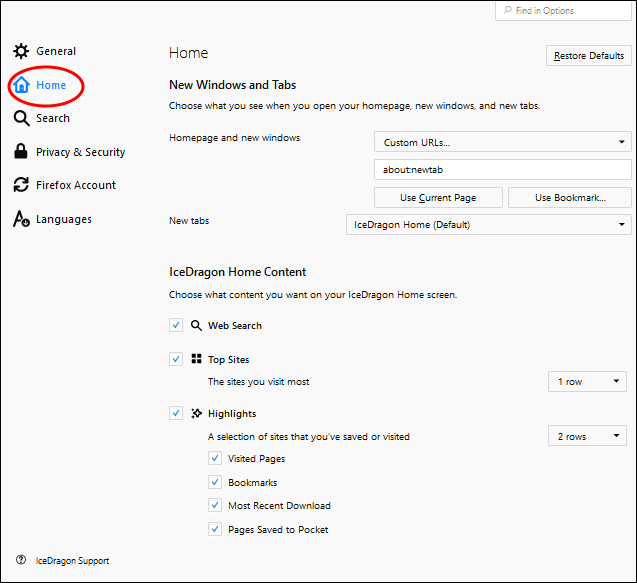Open the IceDragon Home (Default) dropdown
The width and height of the screenshot is (637, 583).
click(489, 225)
